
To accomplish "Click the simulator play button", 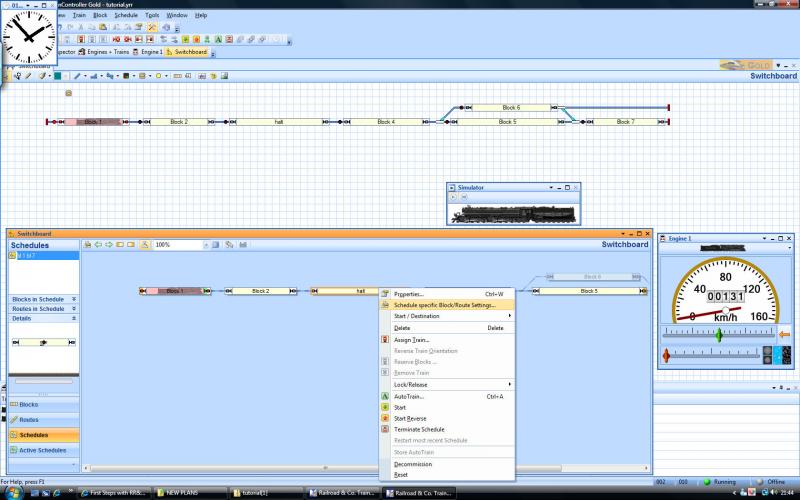I will [453, 198].
